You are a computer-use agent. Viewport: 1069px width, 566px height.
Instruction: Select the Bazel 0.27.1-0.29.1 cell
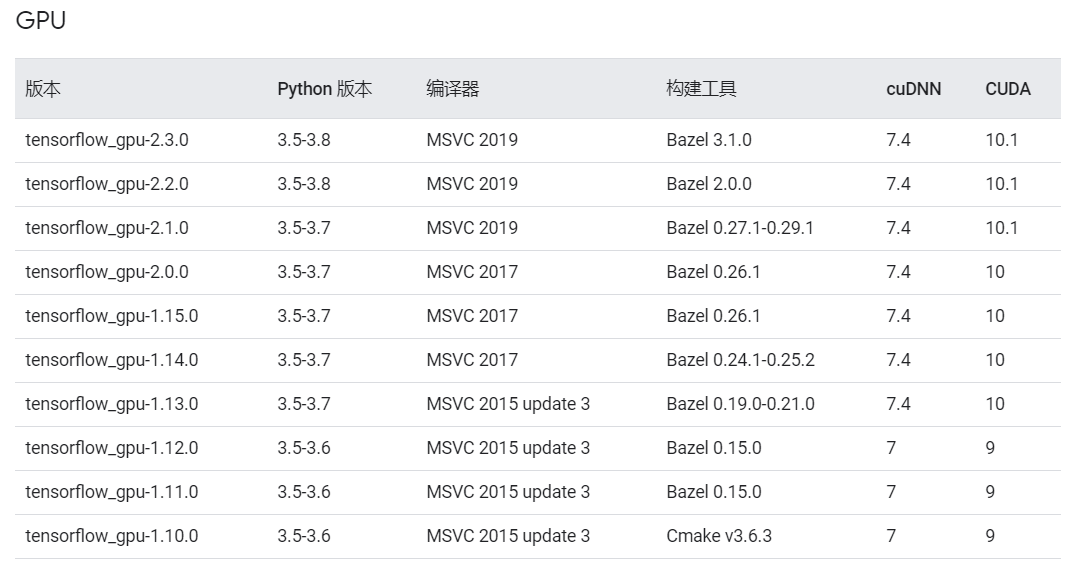739,228
